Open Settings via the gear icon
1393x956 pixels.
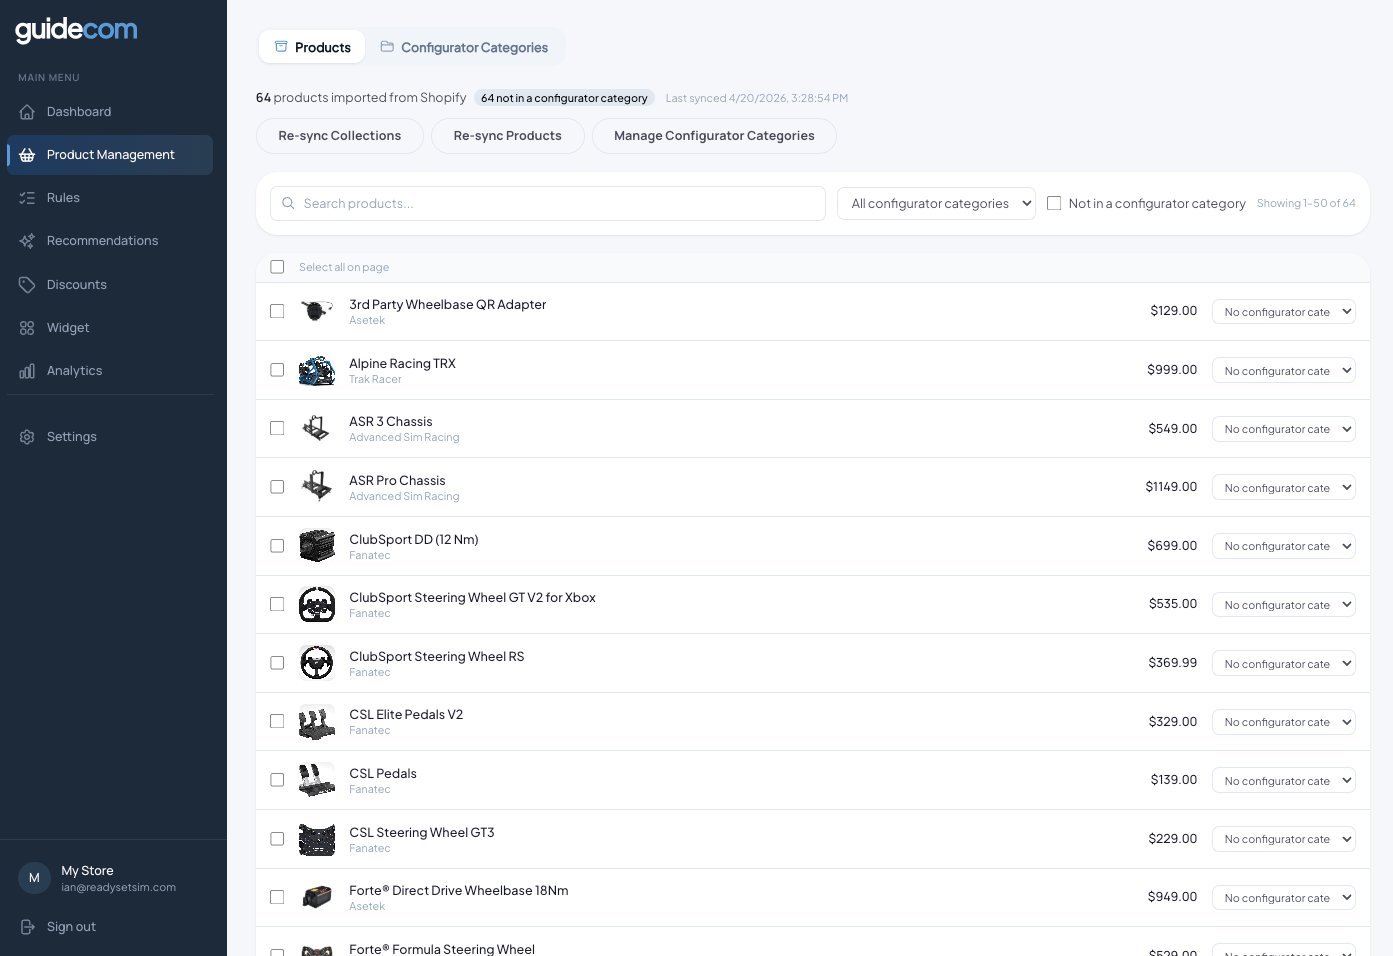tap(27, 436)
